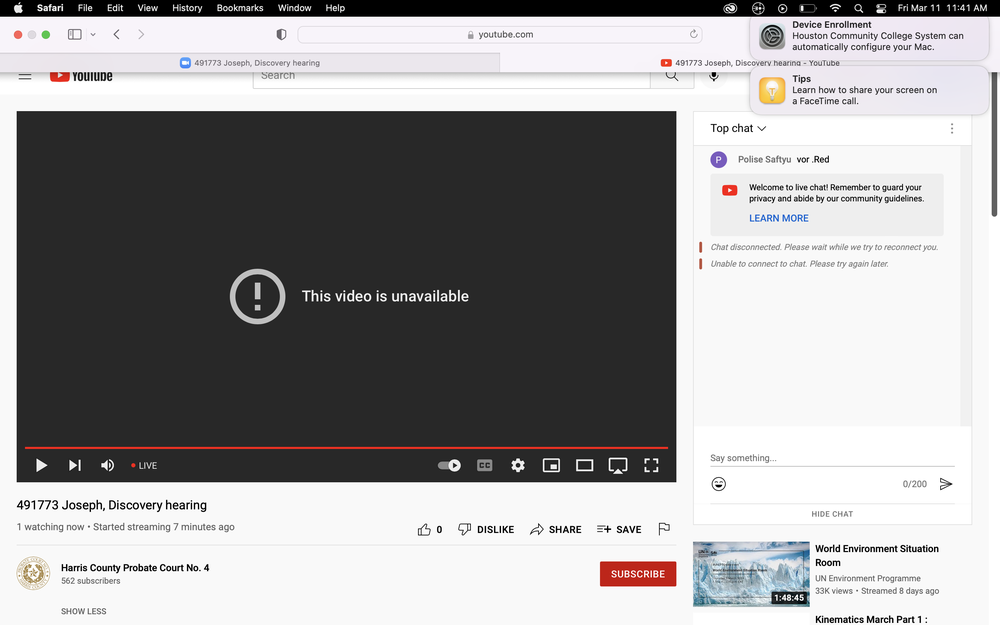Click the AirPlay icon in player
Viewport: 1000px width, 625px height.
coord(618,465)
